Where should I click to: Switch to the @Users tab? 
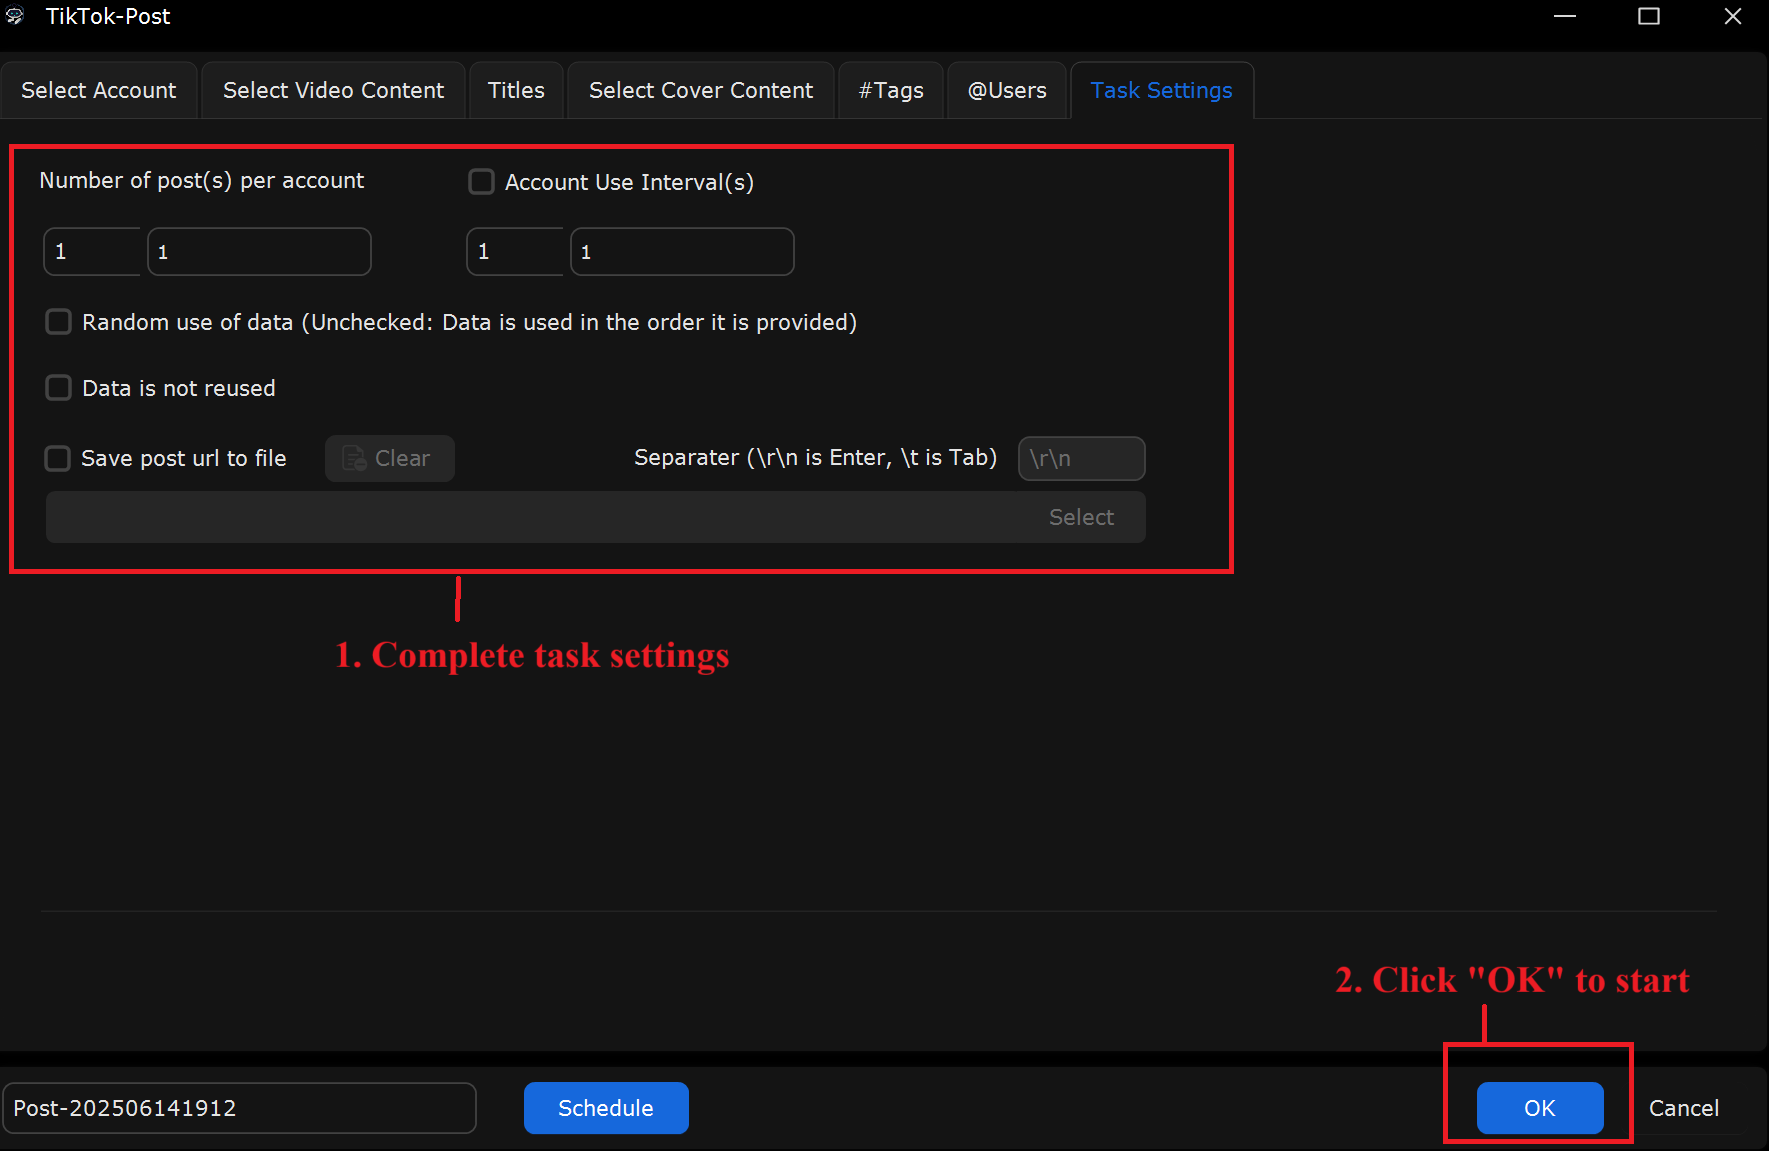pos(1007,90)
